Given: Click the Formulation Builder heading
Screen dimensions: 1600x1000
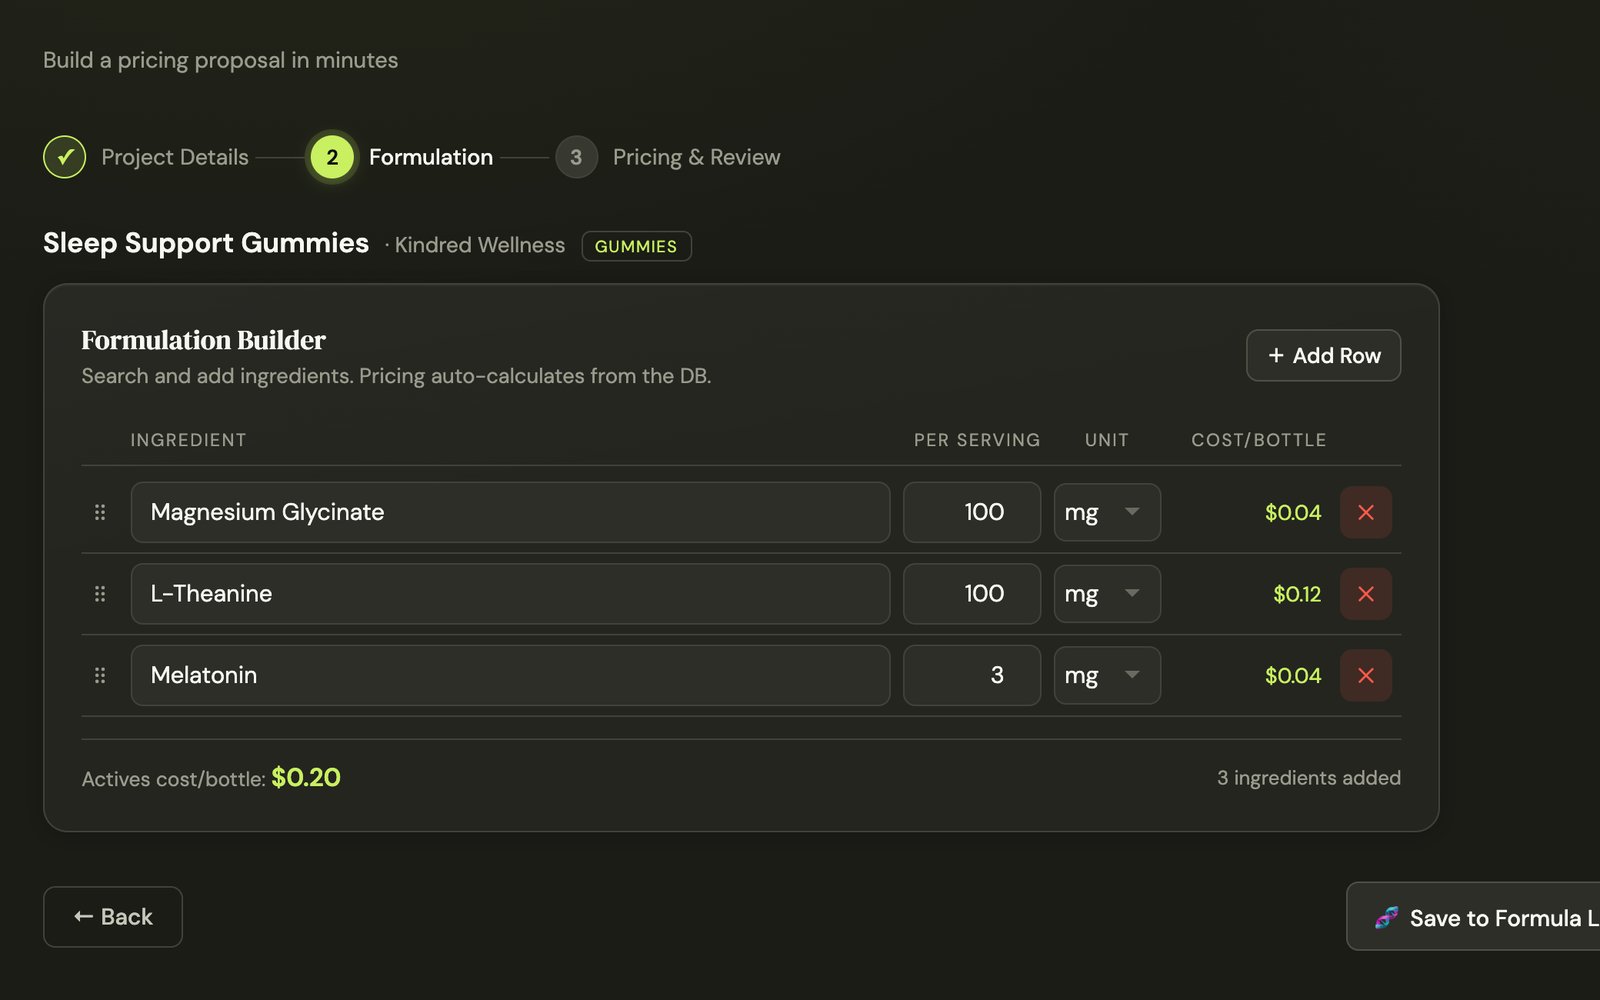Looking at the screenshot, I should tap(203, 340).
